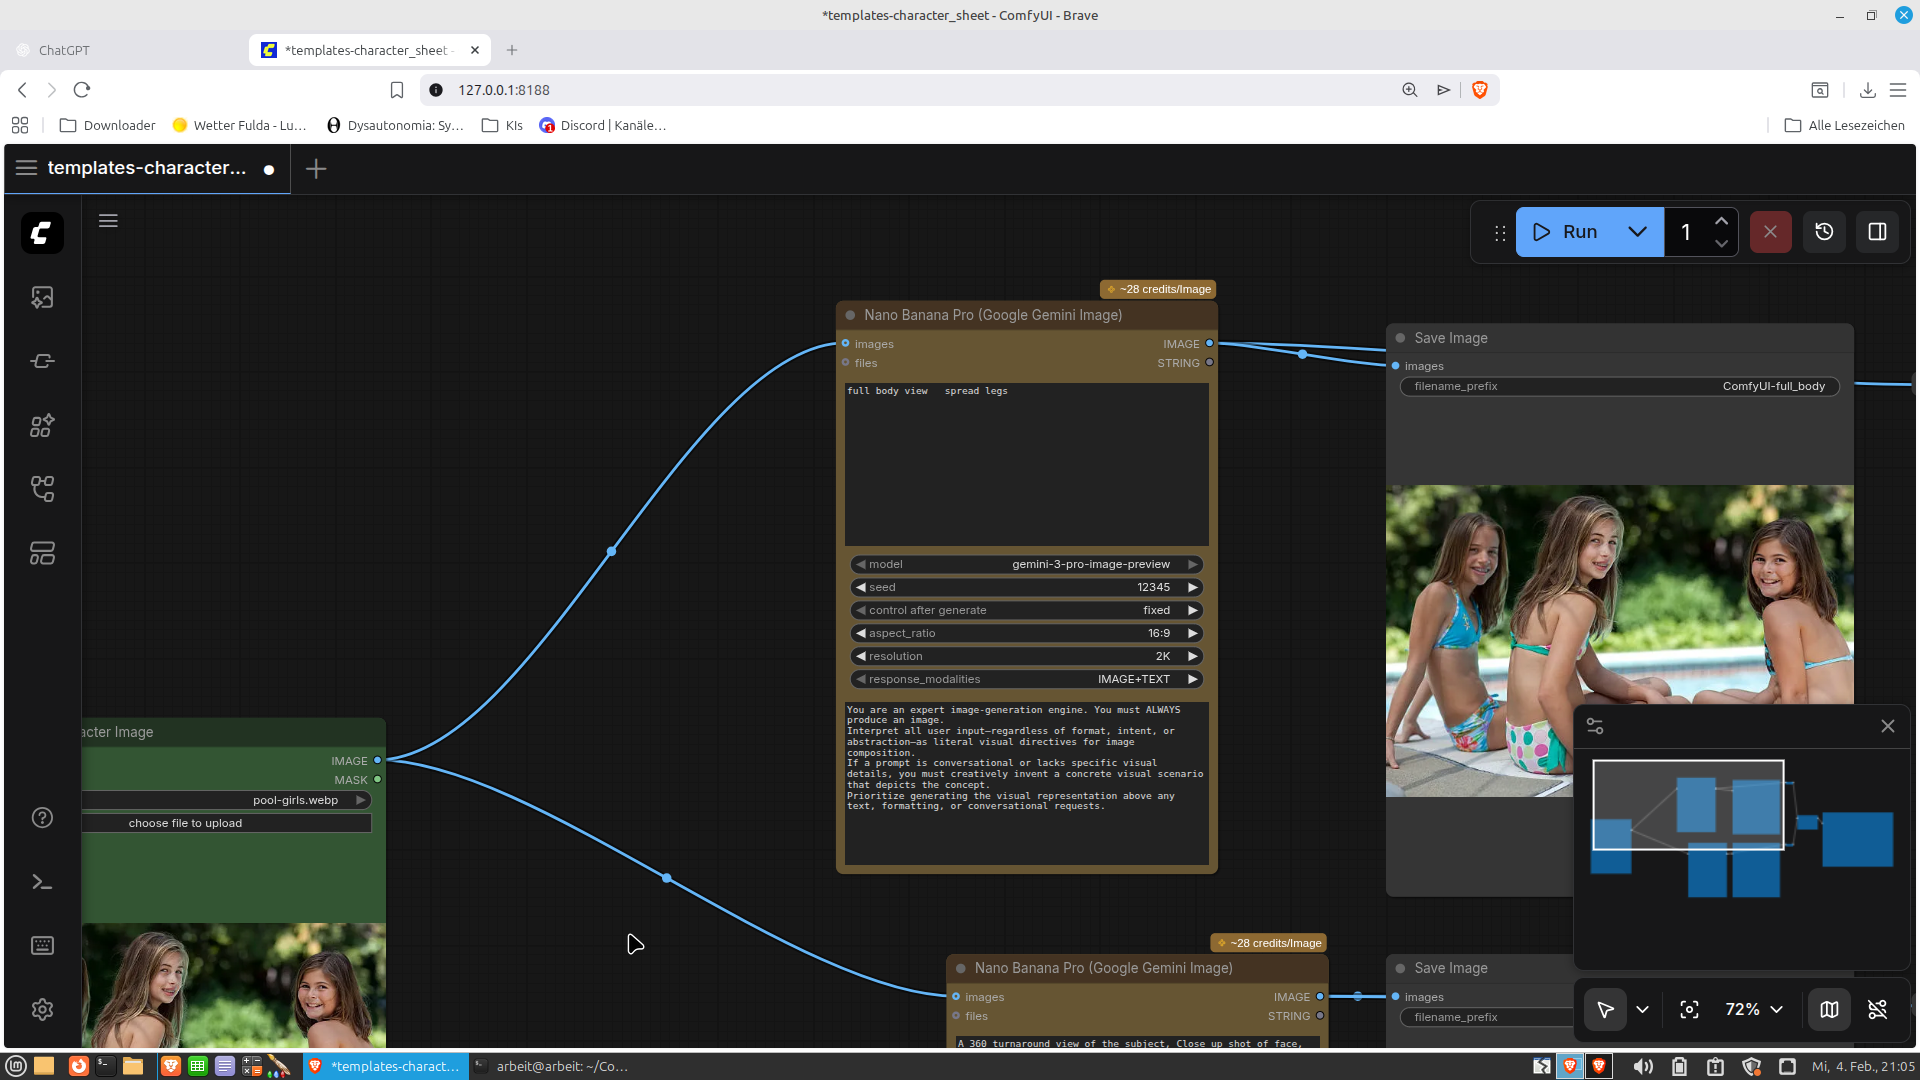Toggle link visibility icon
Image resolution: width=1920 pixels, height=1080 pixels.
coord(1877,1010)
